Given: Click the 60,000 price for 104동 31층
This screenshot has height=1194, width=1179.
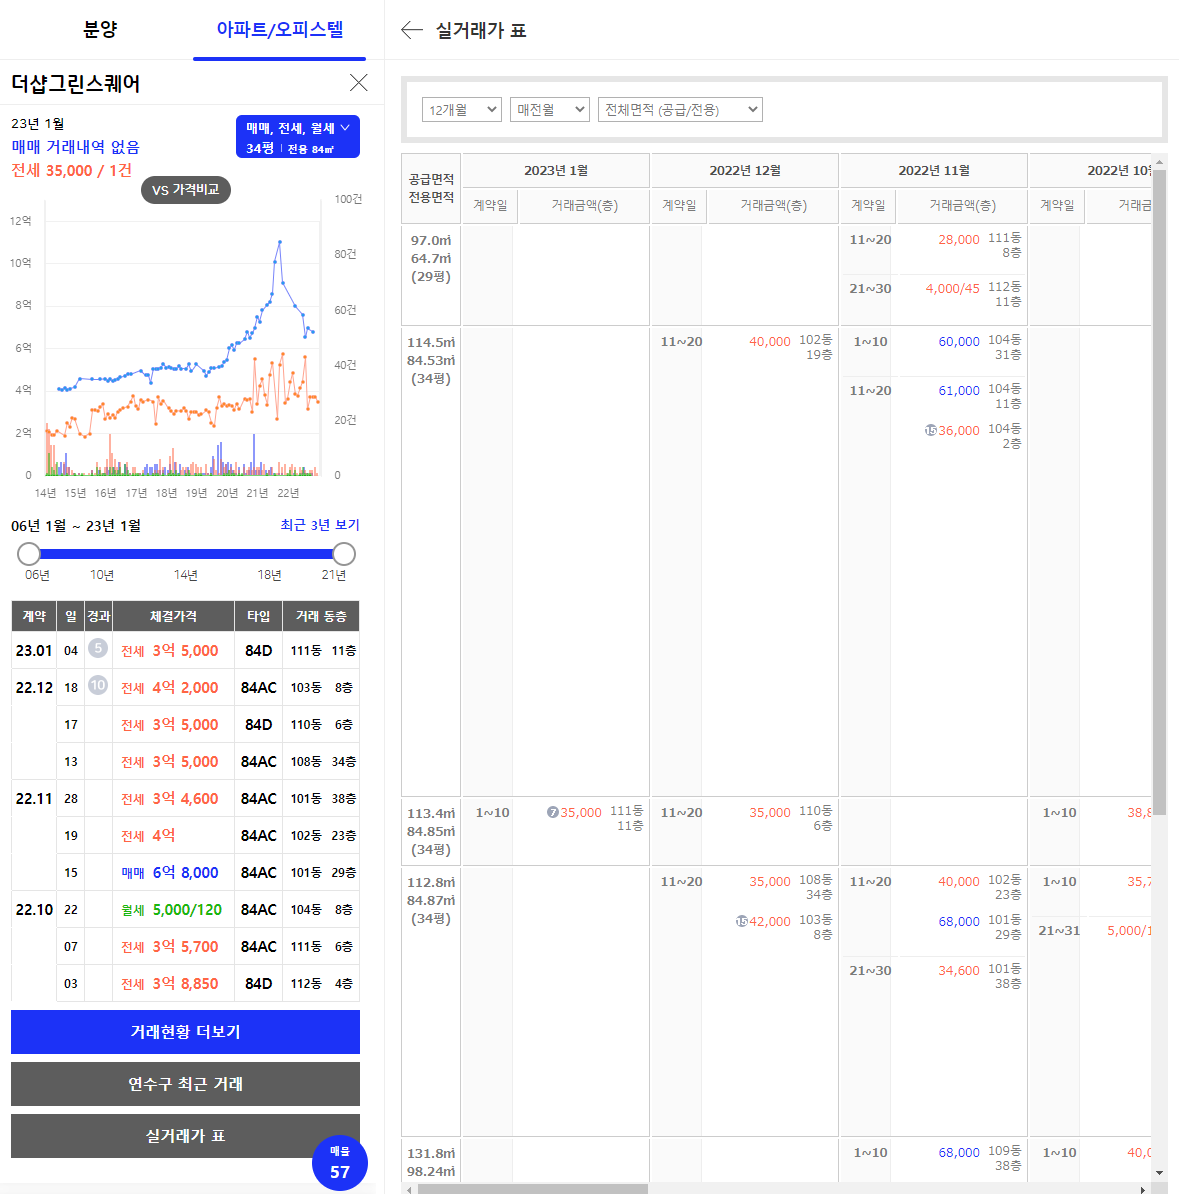Looking at the screenshot, I should [958, 341].
